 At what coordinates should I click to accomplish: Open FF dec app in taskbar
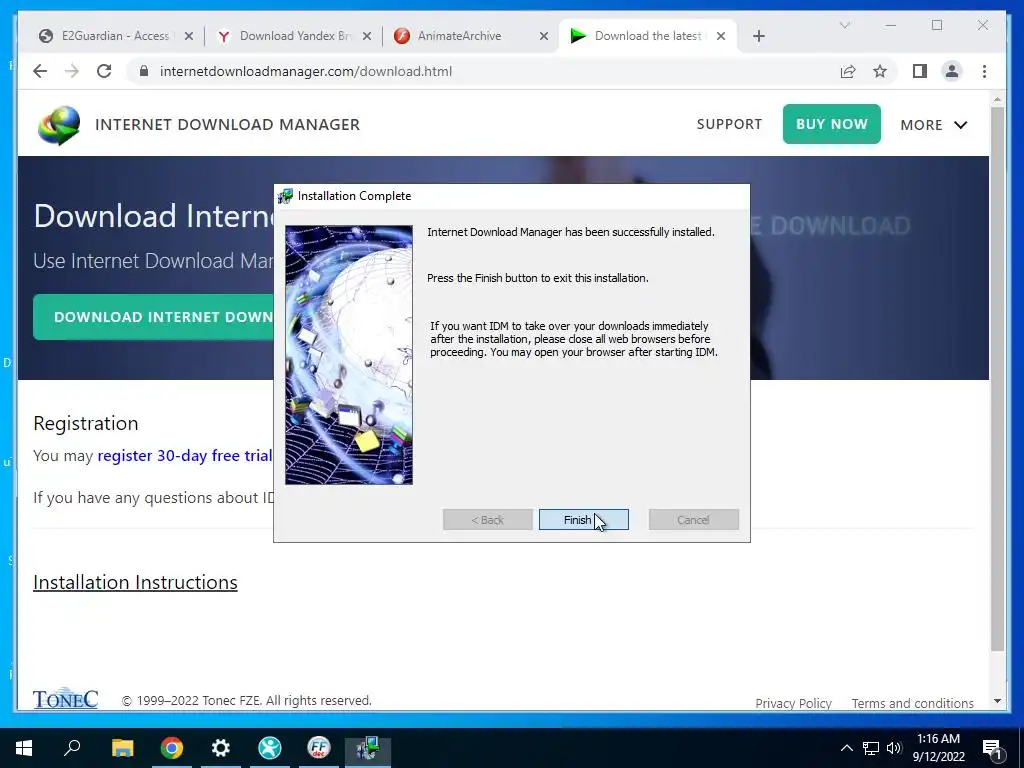point(319,748)
